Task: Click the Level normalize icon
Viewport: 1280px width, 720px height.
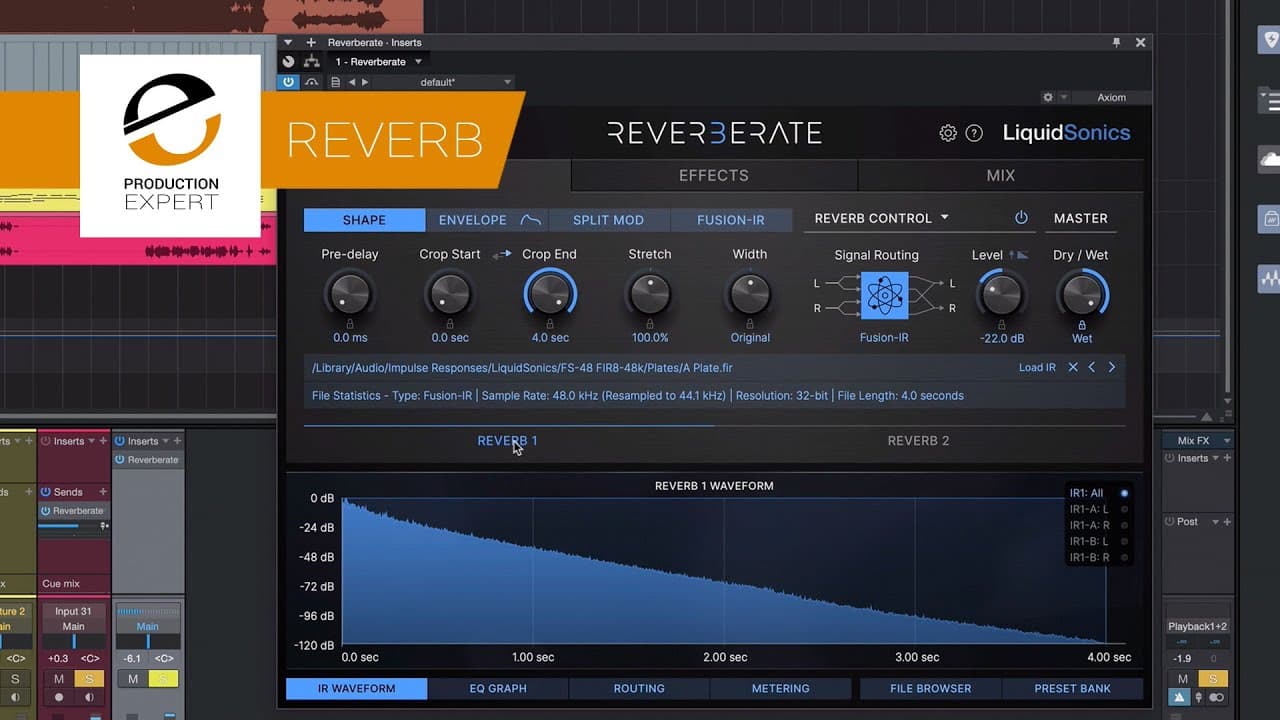Action: (1019, 255)
